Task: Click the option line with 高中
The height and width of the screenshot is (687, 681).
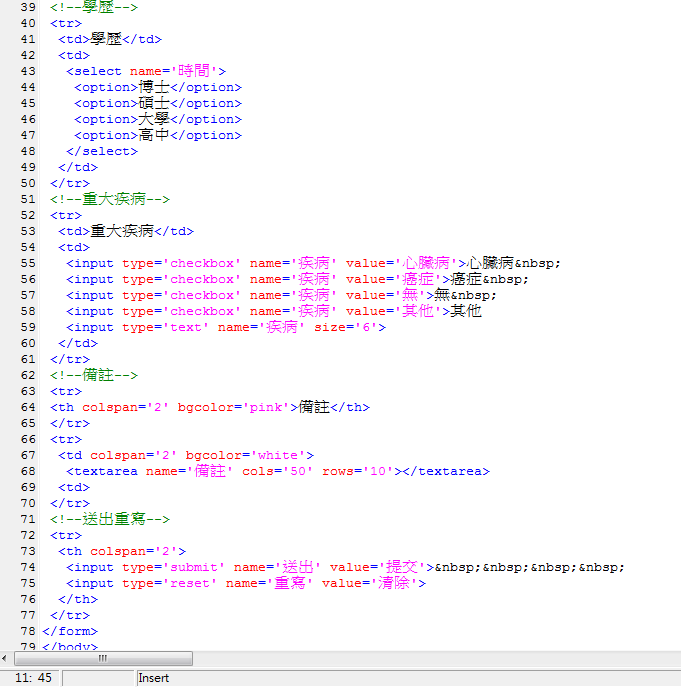Action: (x=158, y=135)
